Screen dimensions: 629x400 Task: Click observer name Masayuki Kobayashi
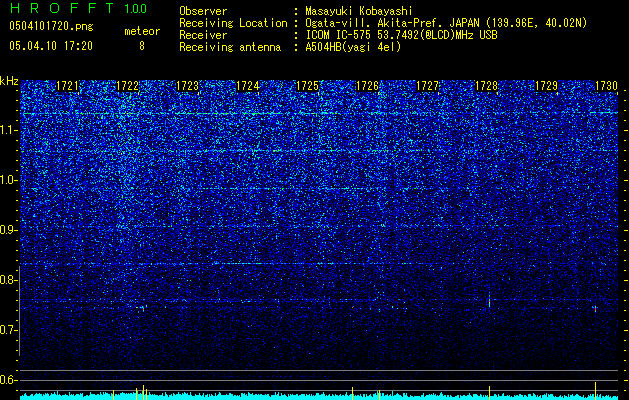[x=359, y=11]
